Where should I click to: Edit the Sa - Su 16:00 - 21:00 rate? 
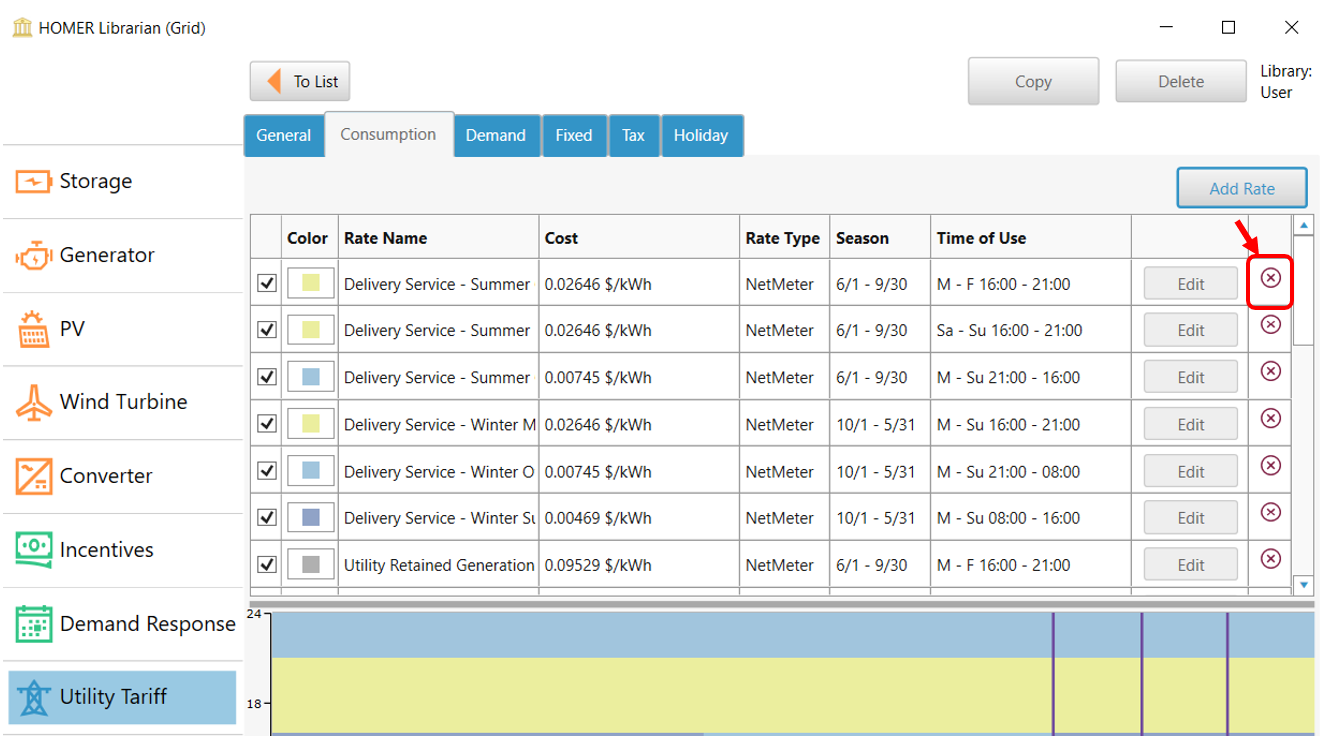[1191, 330]
